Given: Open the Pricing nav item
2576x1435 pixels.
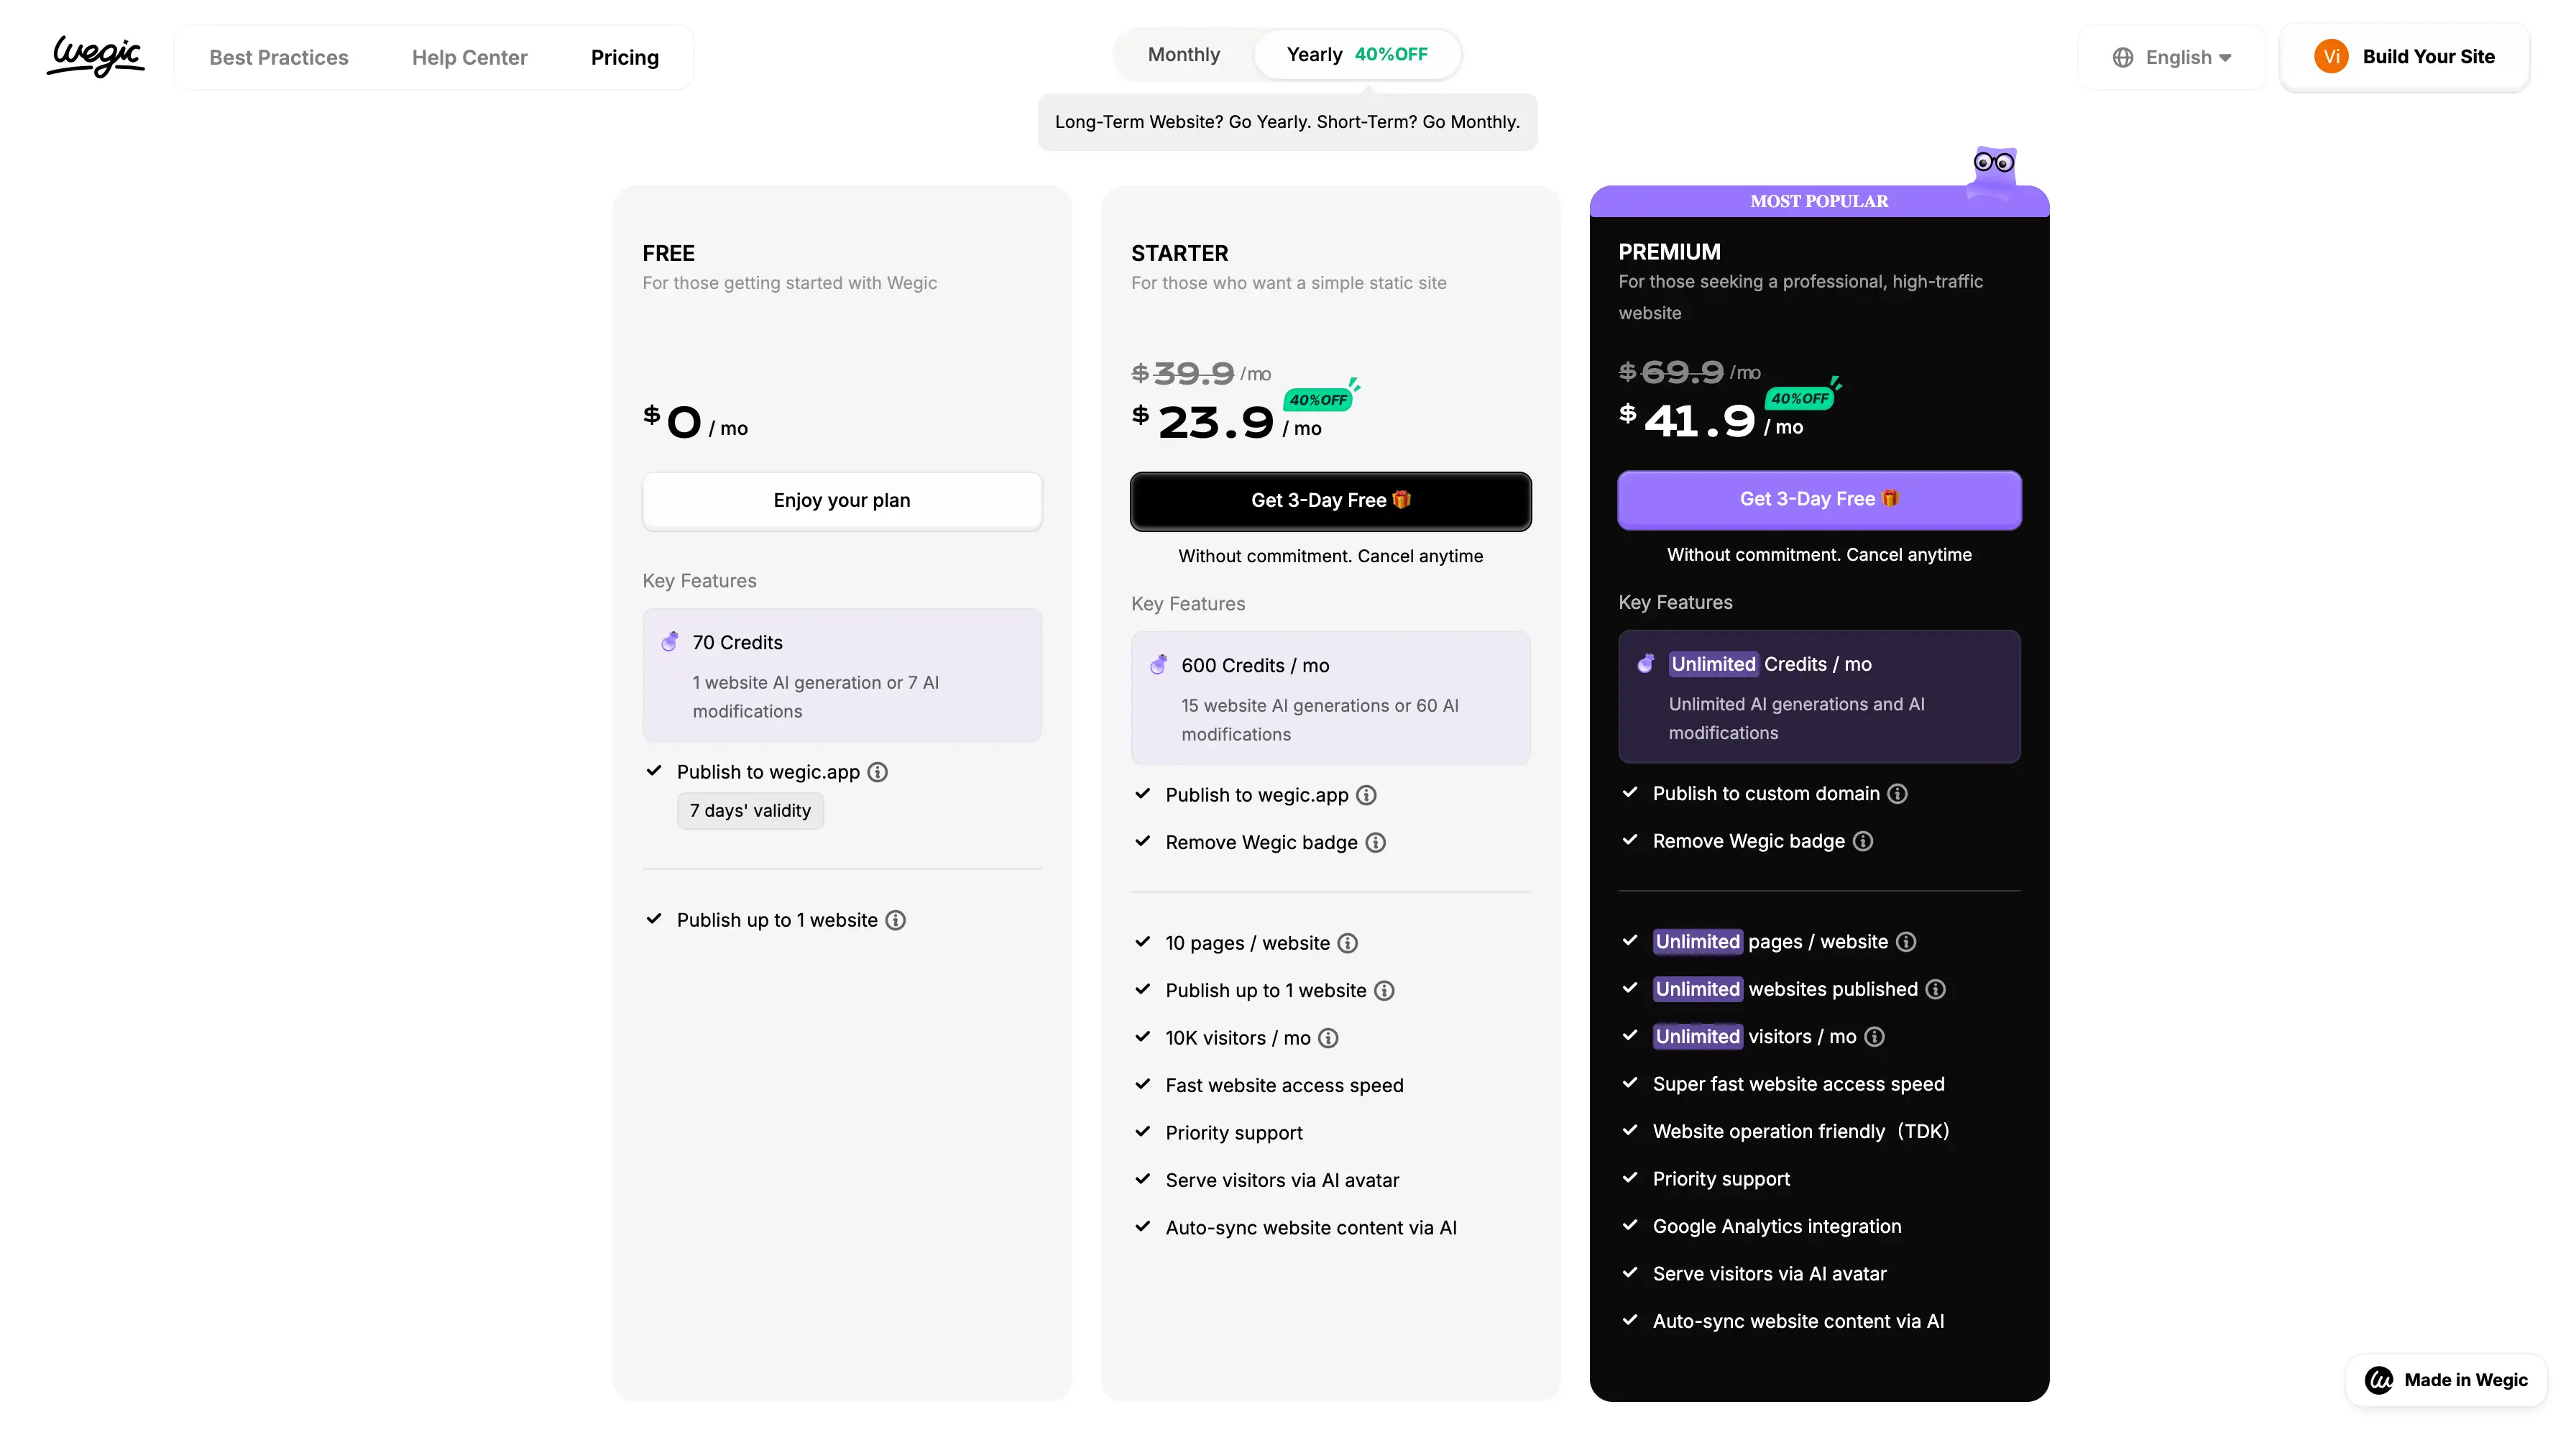Looking at the screenshot, I should point(624,58).
